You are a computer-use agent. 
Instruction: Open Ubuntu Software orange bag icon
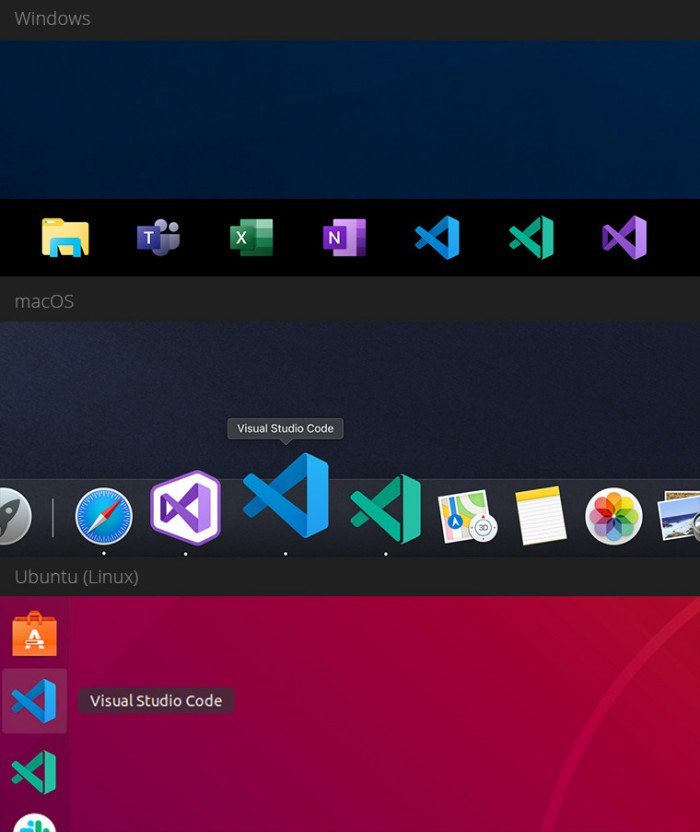pos(34,634)
